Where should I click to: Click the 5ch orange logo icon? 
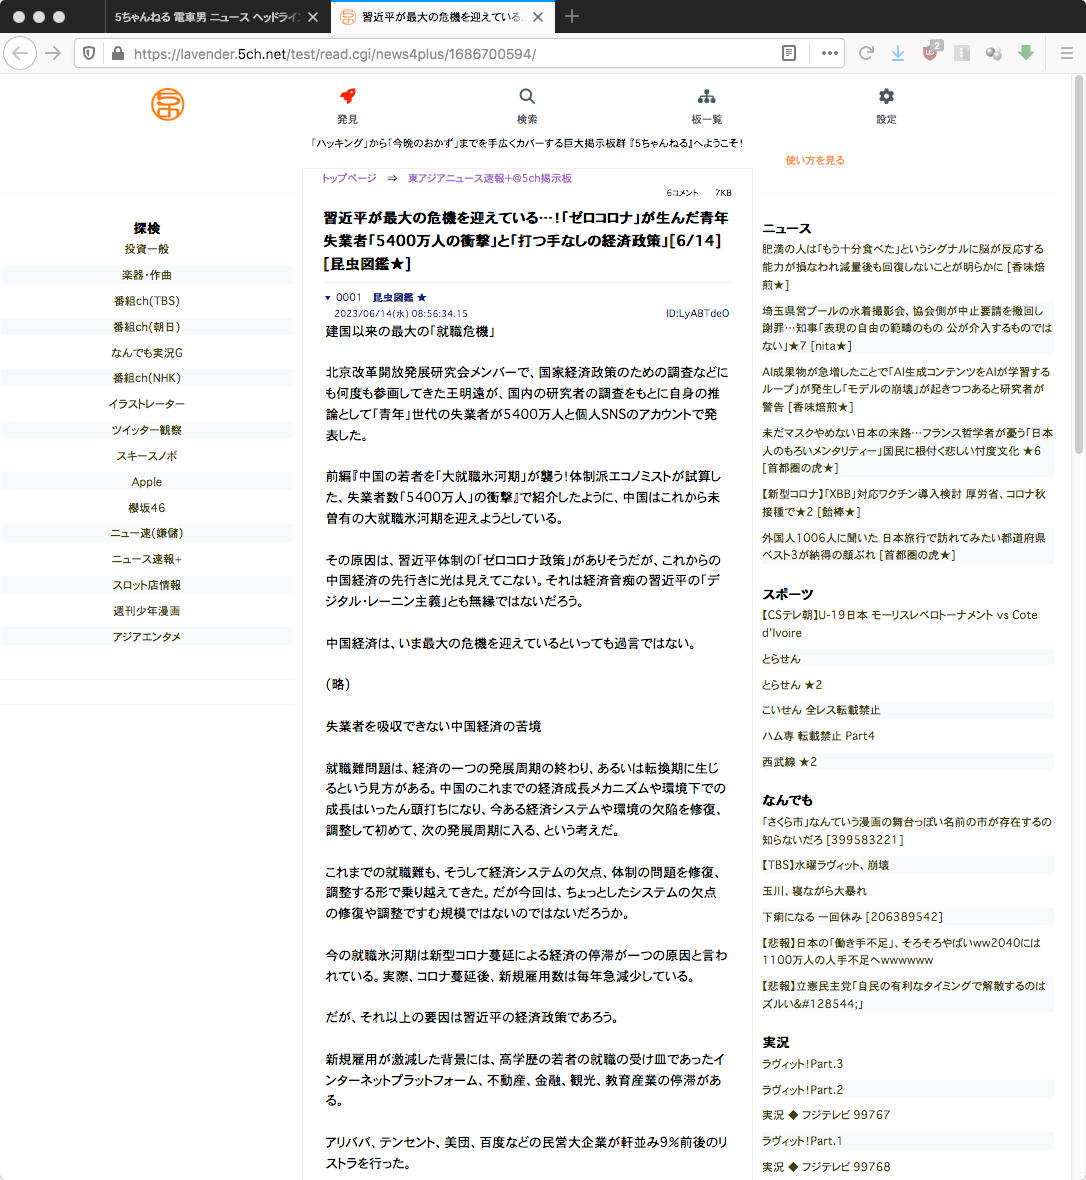point(167,104)
